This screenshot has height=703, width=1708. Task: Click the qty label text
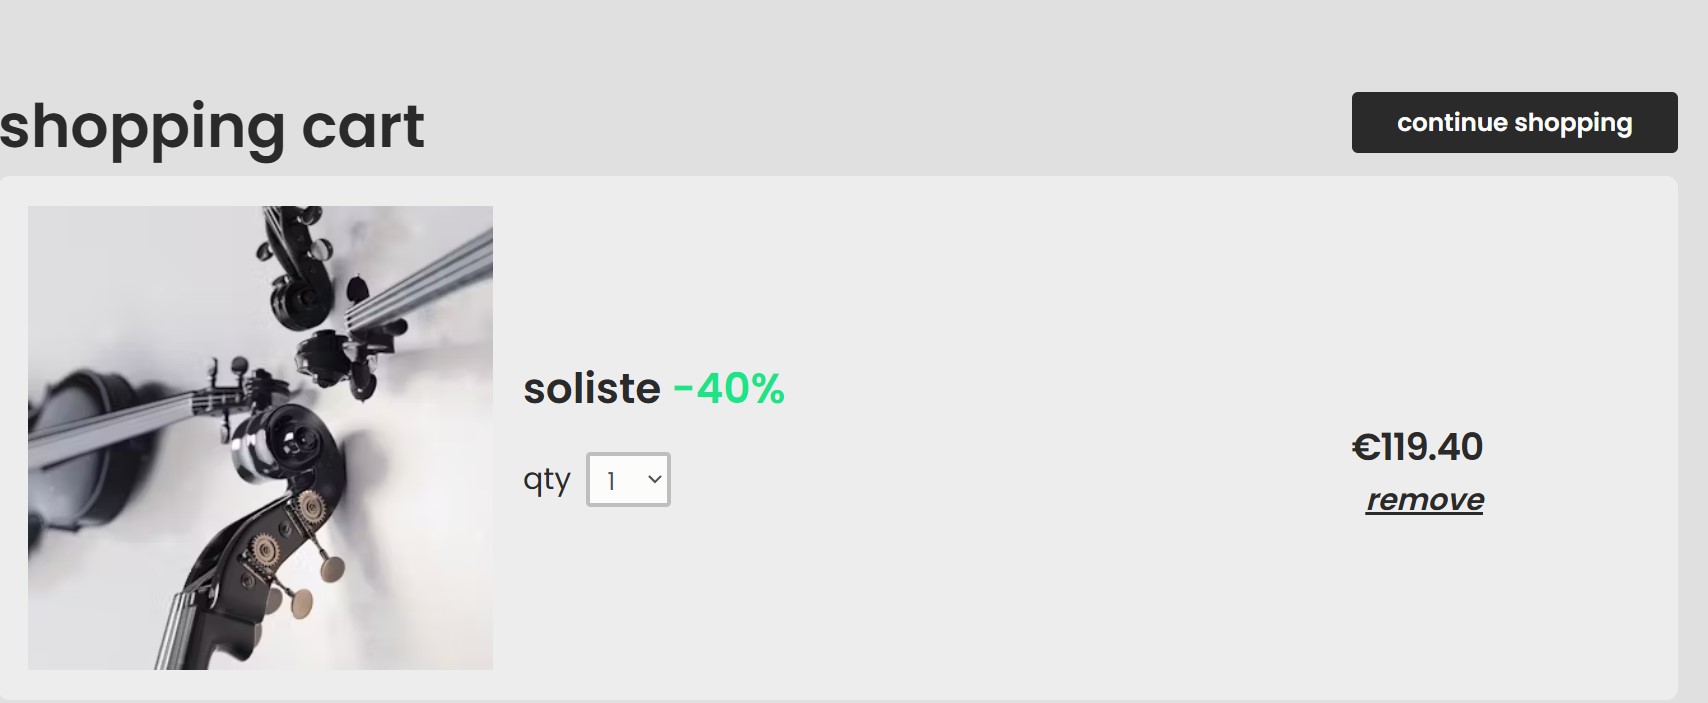[x=546, y=480]
